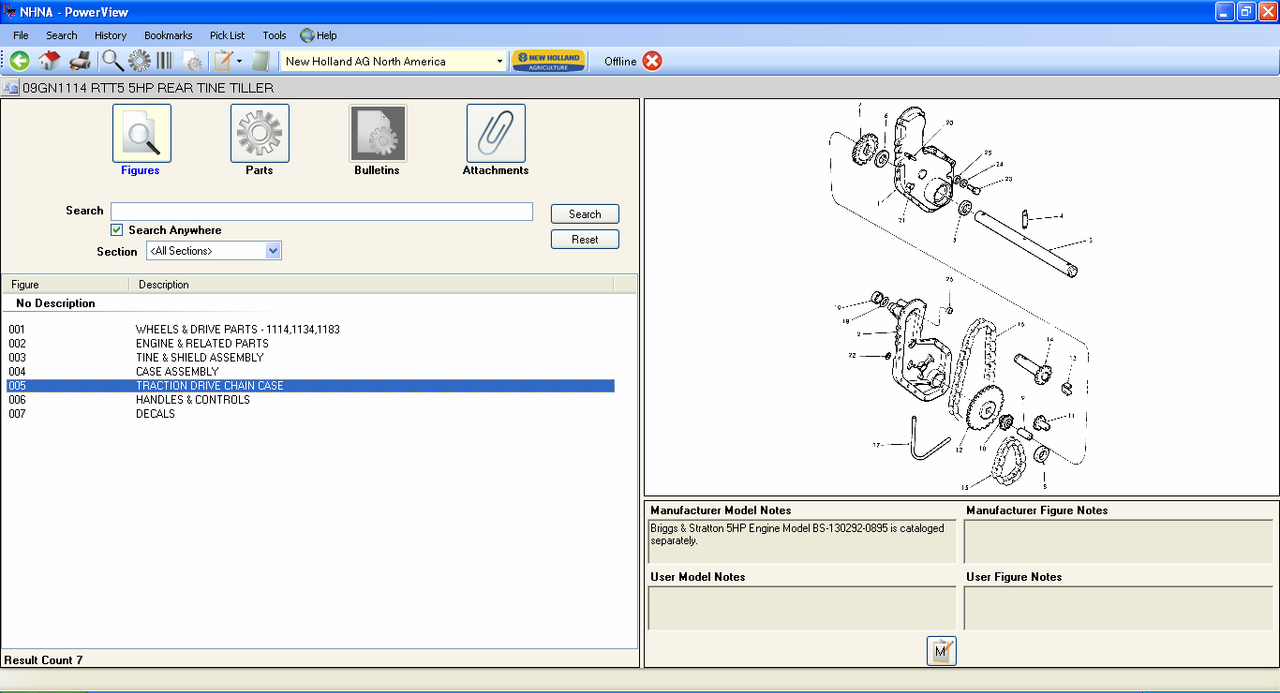
Task: Click the New Holland Agriculture logo
Action: coord(548,61)
